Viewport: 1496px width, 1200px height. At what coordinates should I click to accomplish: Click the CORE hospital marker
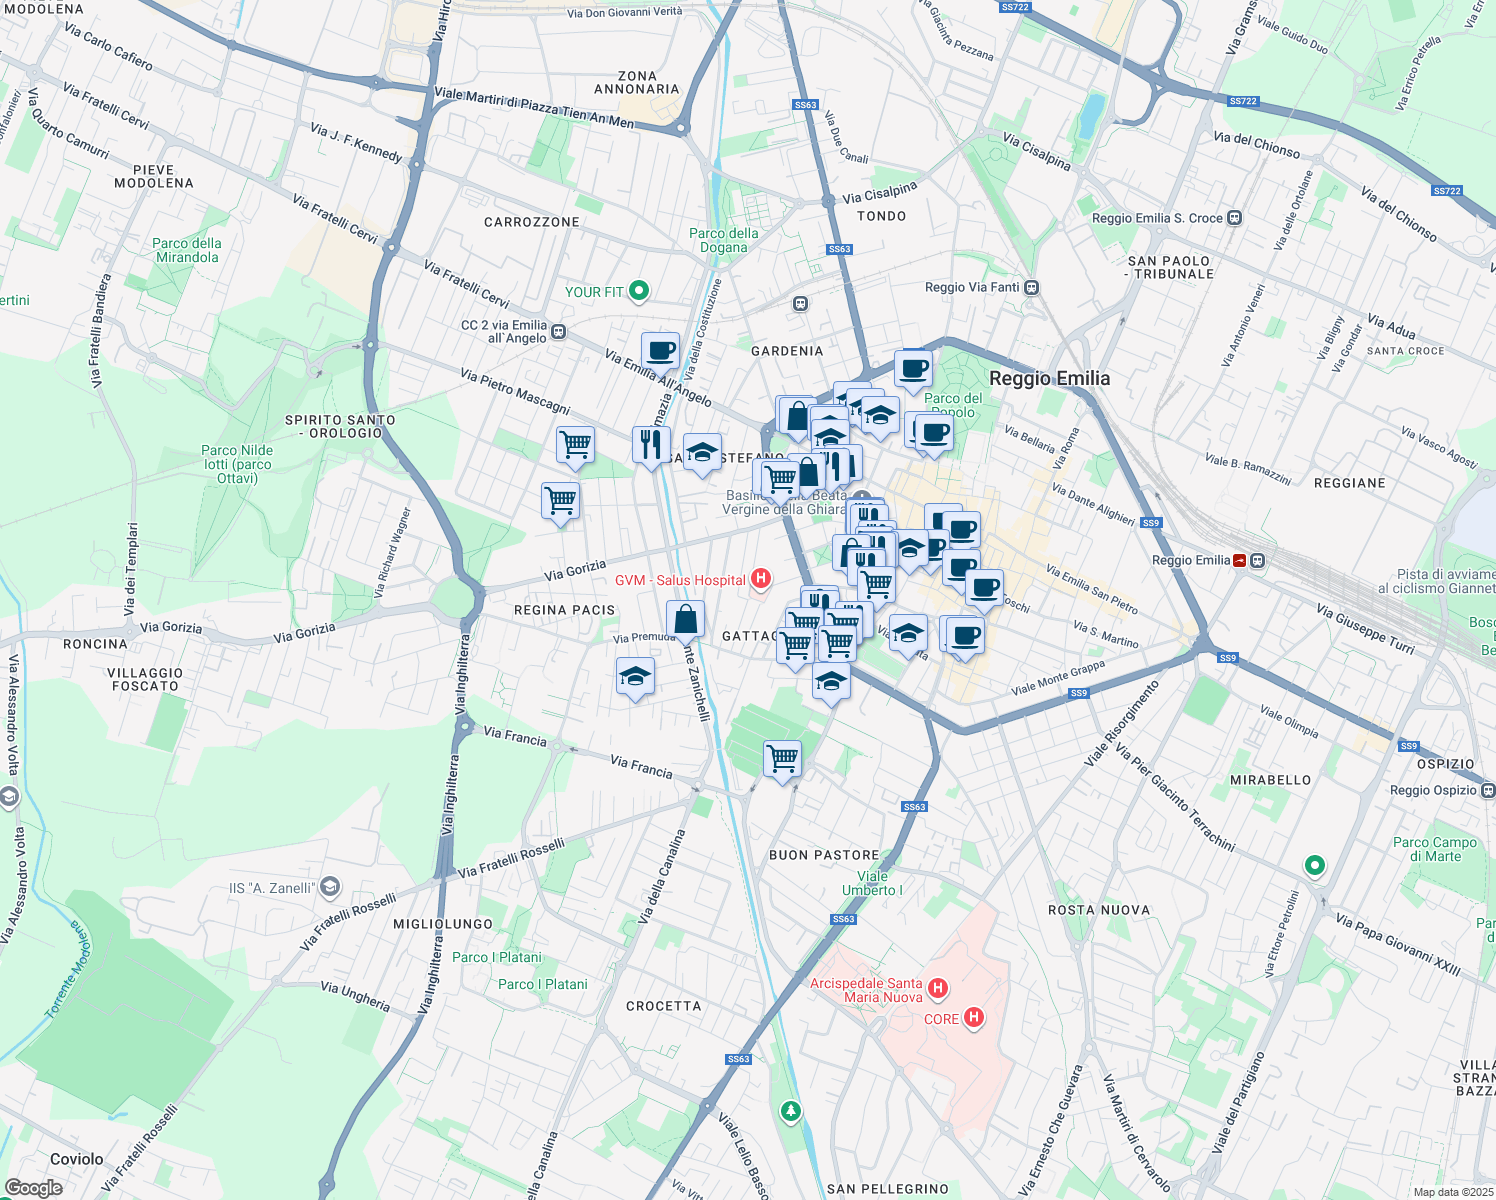971,1017
